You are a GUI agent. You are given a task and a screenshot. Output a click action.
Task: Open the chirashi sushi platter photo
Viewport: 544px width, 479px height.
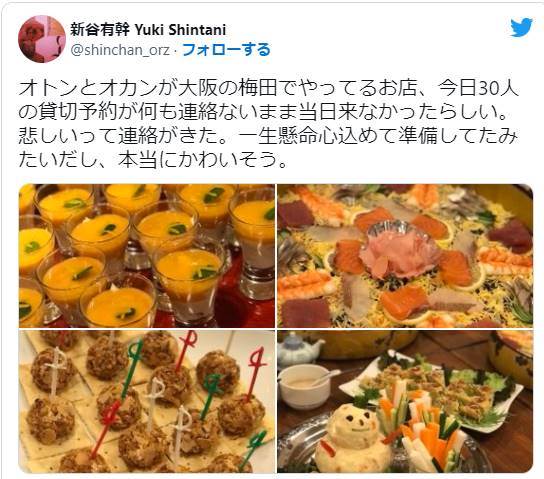point(405,256)
